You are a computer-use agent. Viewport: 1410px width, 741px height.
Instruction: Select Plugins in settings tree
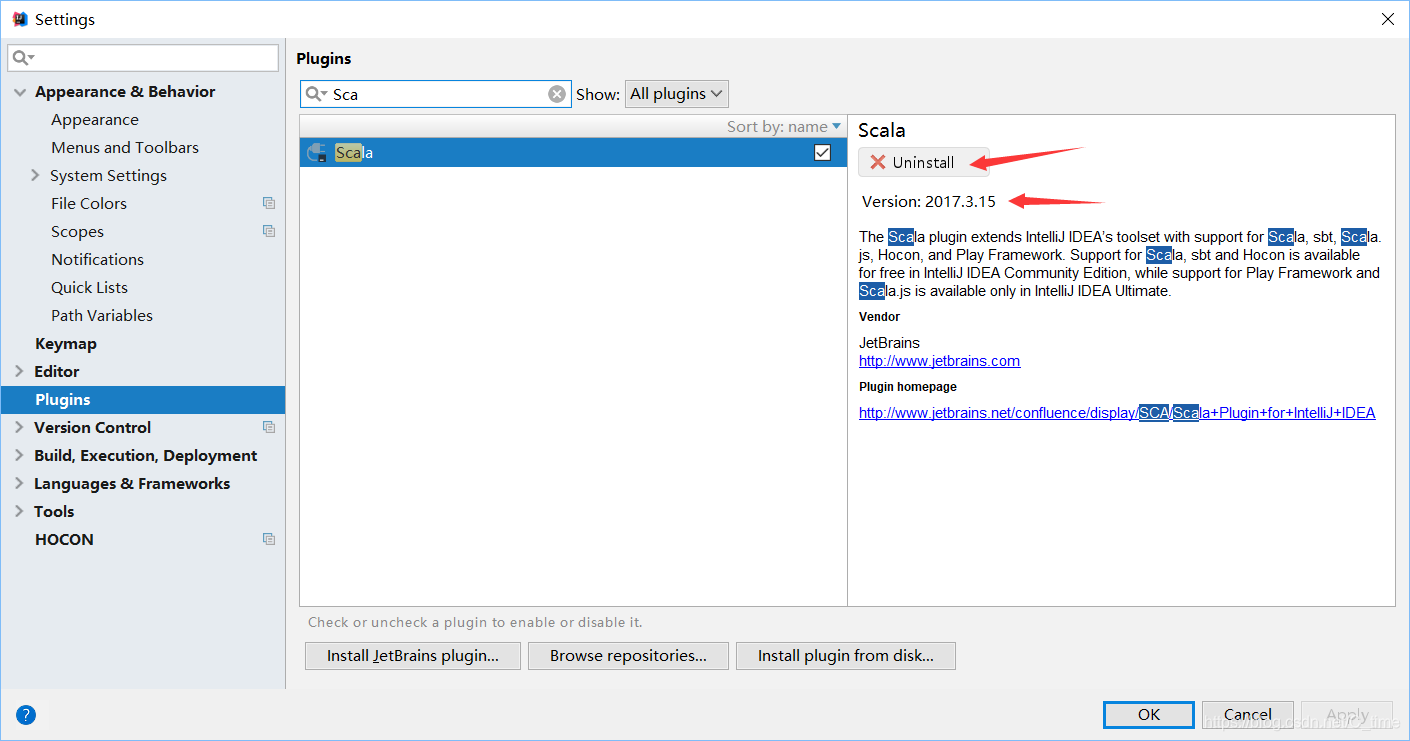pos(142,399)
